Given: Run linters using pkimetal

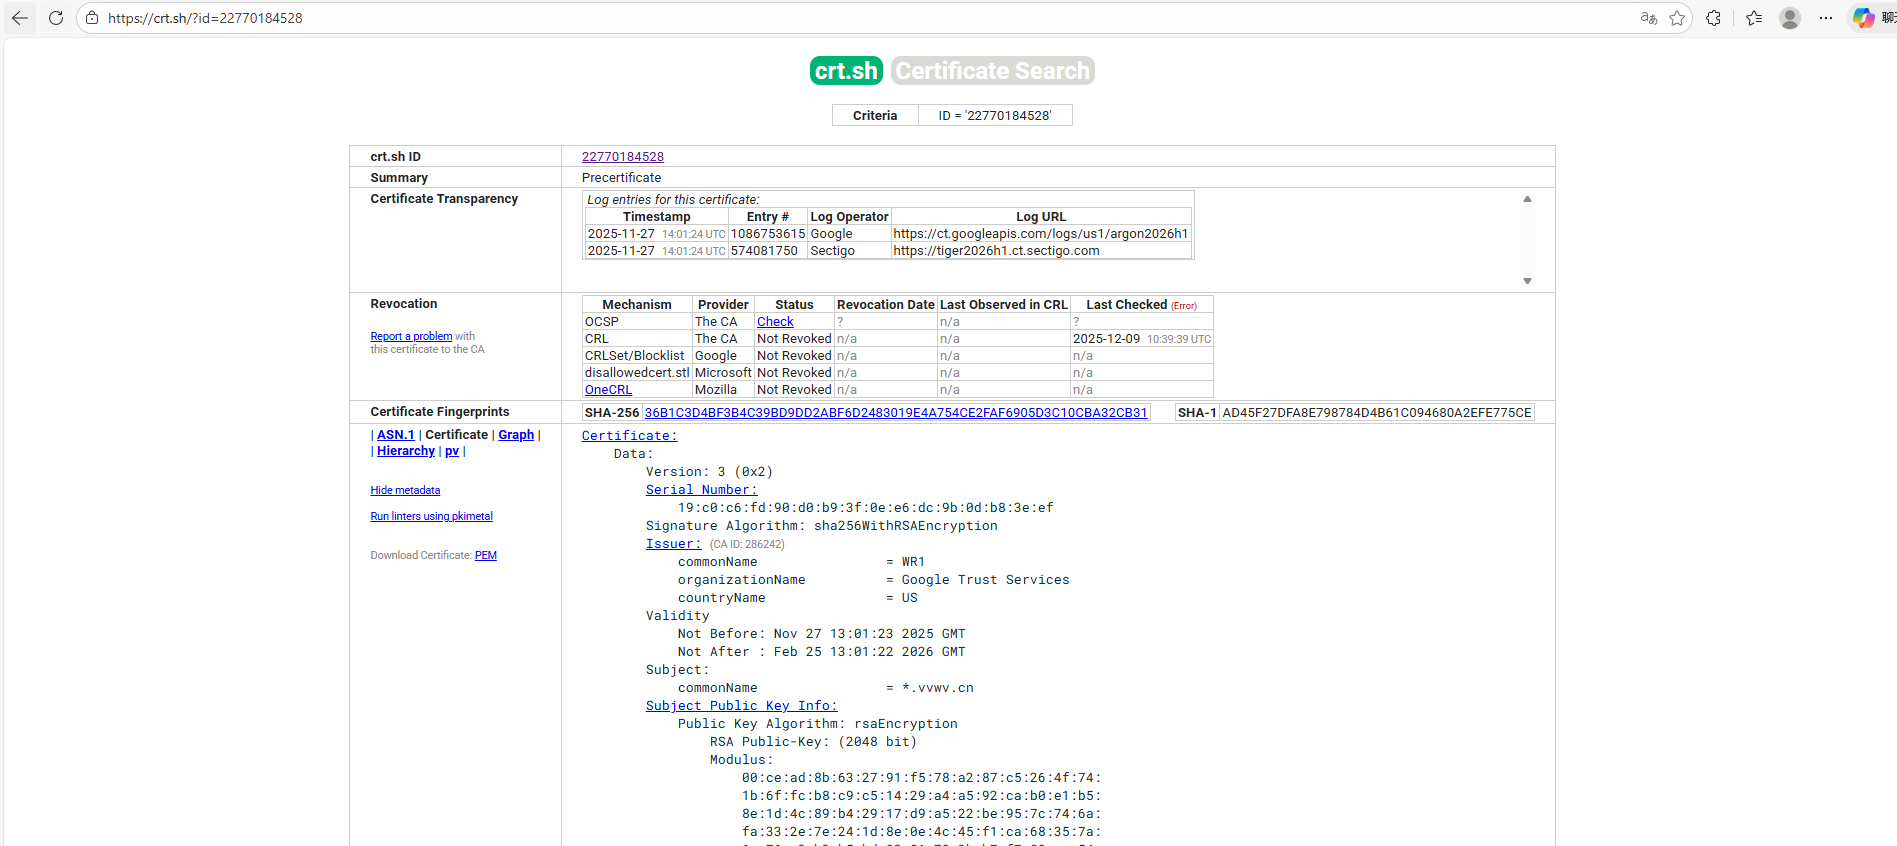Looking at the screenshot, I should pyautogui.click(x=431, y=516).
